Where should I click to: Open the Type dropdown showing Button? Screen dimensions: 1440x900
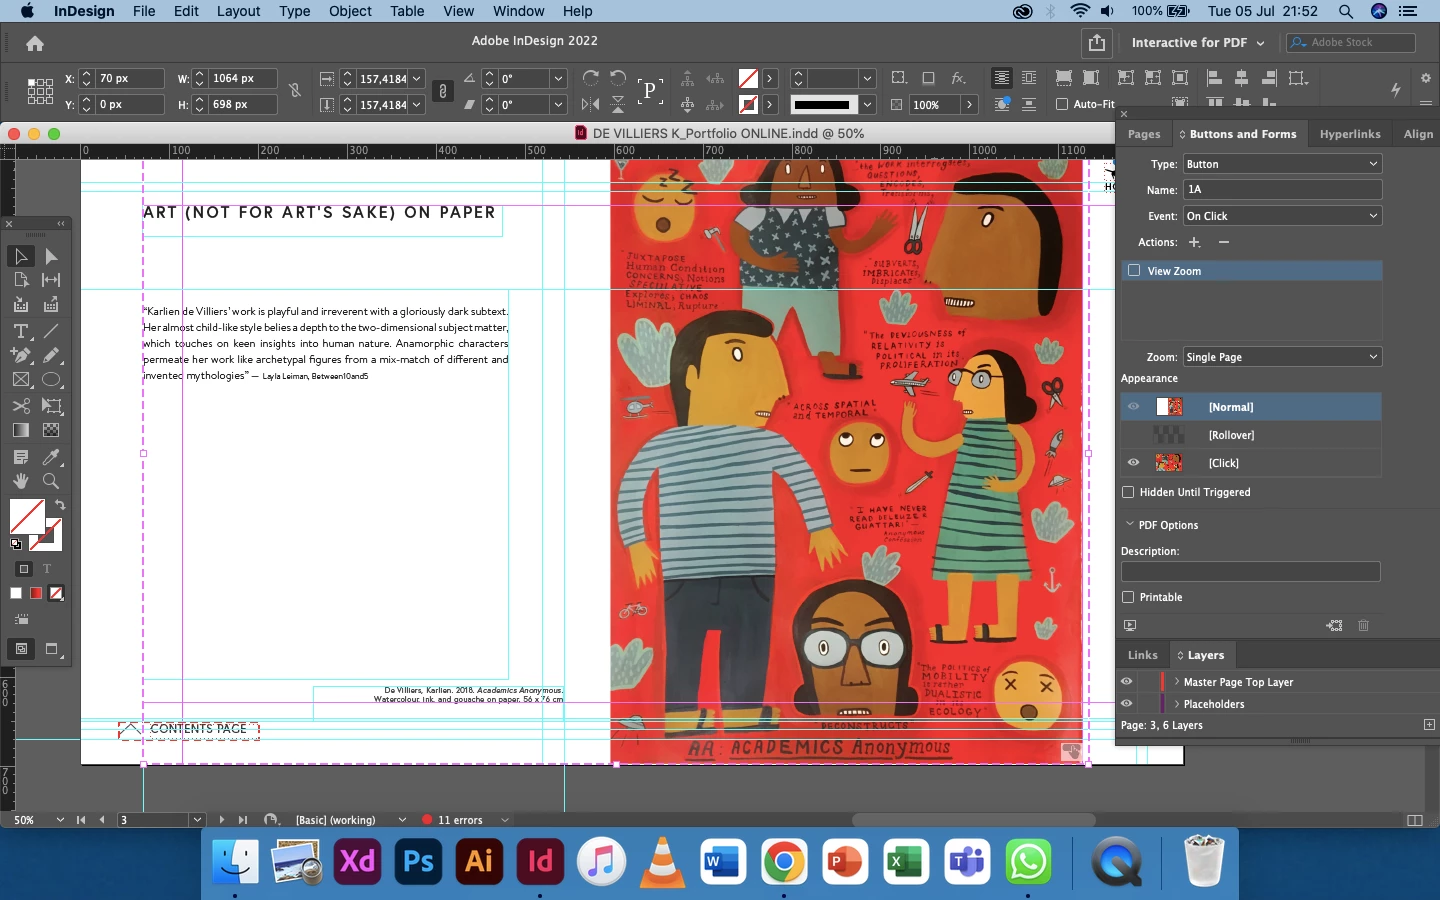pos(1282,164)
